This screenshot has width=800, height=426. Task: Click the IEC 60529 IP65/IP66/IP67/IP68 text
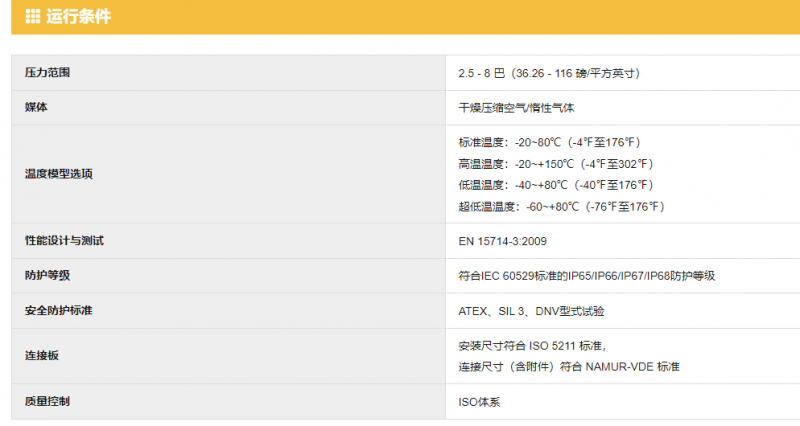pos(586,276)
